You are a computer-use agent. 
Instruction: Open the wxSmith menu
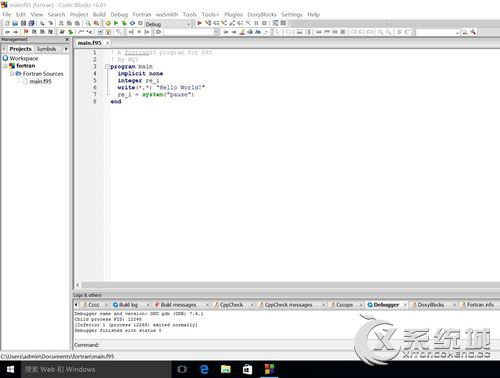point(167,15)
